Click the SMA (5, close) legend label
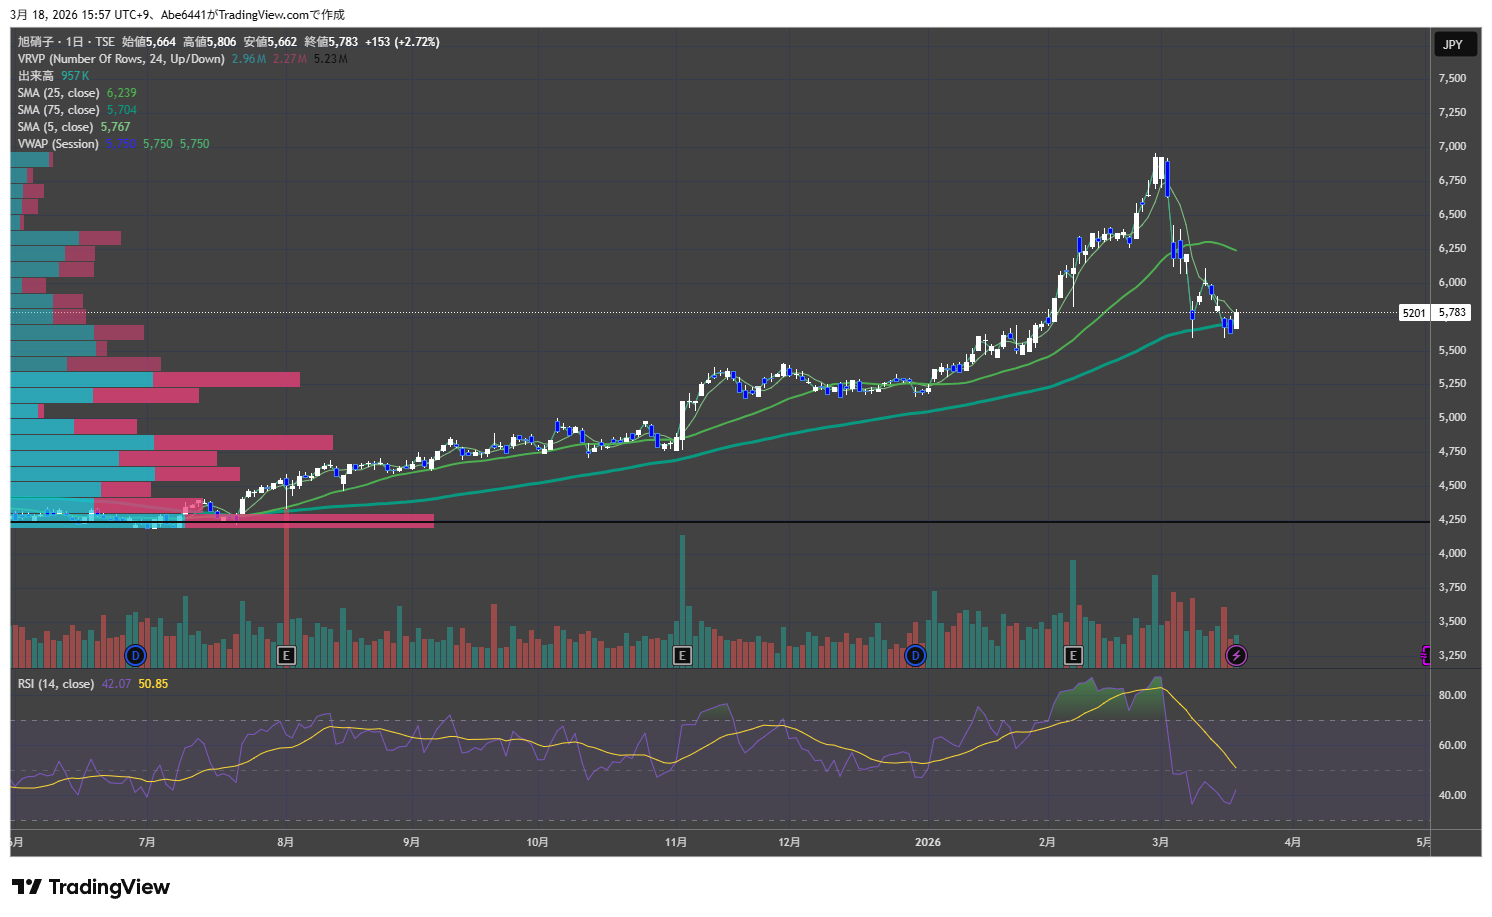The width and height of the screenshot is (1492, 917). (55, 127)
